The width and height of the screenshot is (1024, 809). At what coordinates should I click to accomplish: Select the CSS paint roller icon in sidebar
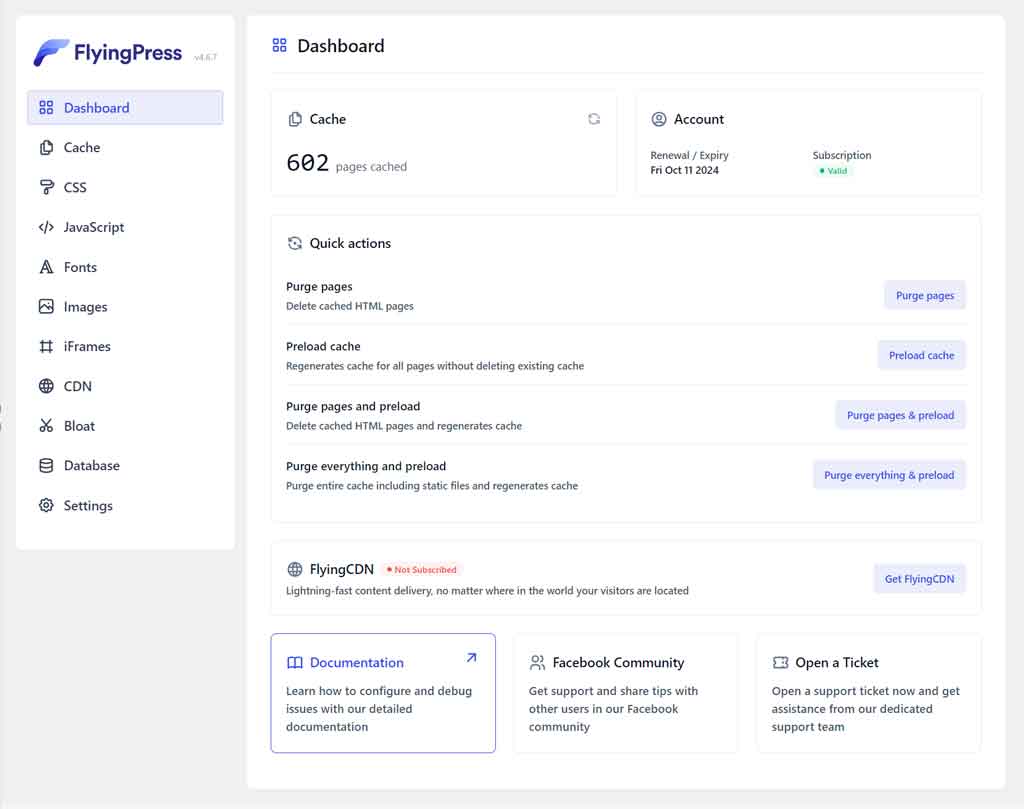pyautogui.click(x=46, y=187)
